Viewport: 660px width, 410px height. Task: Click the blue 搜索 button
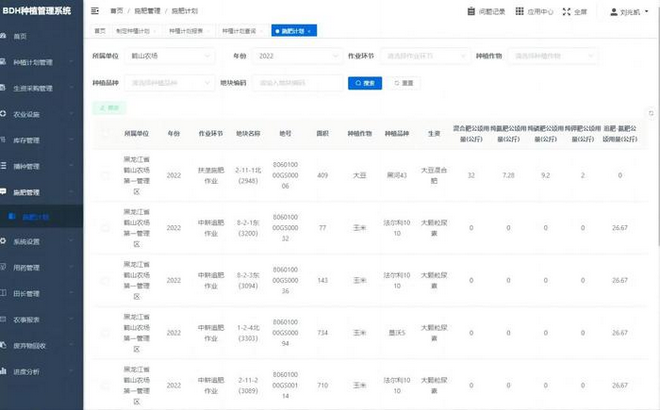coord(365,83)
